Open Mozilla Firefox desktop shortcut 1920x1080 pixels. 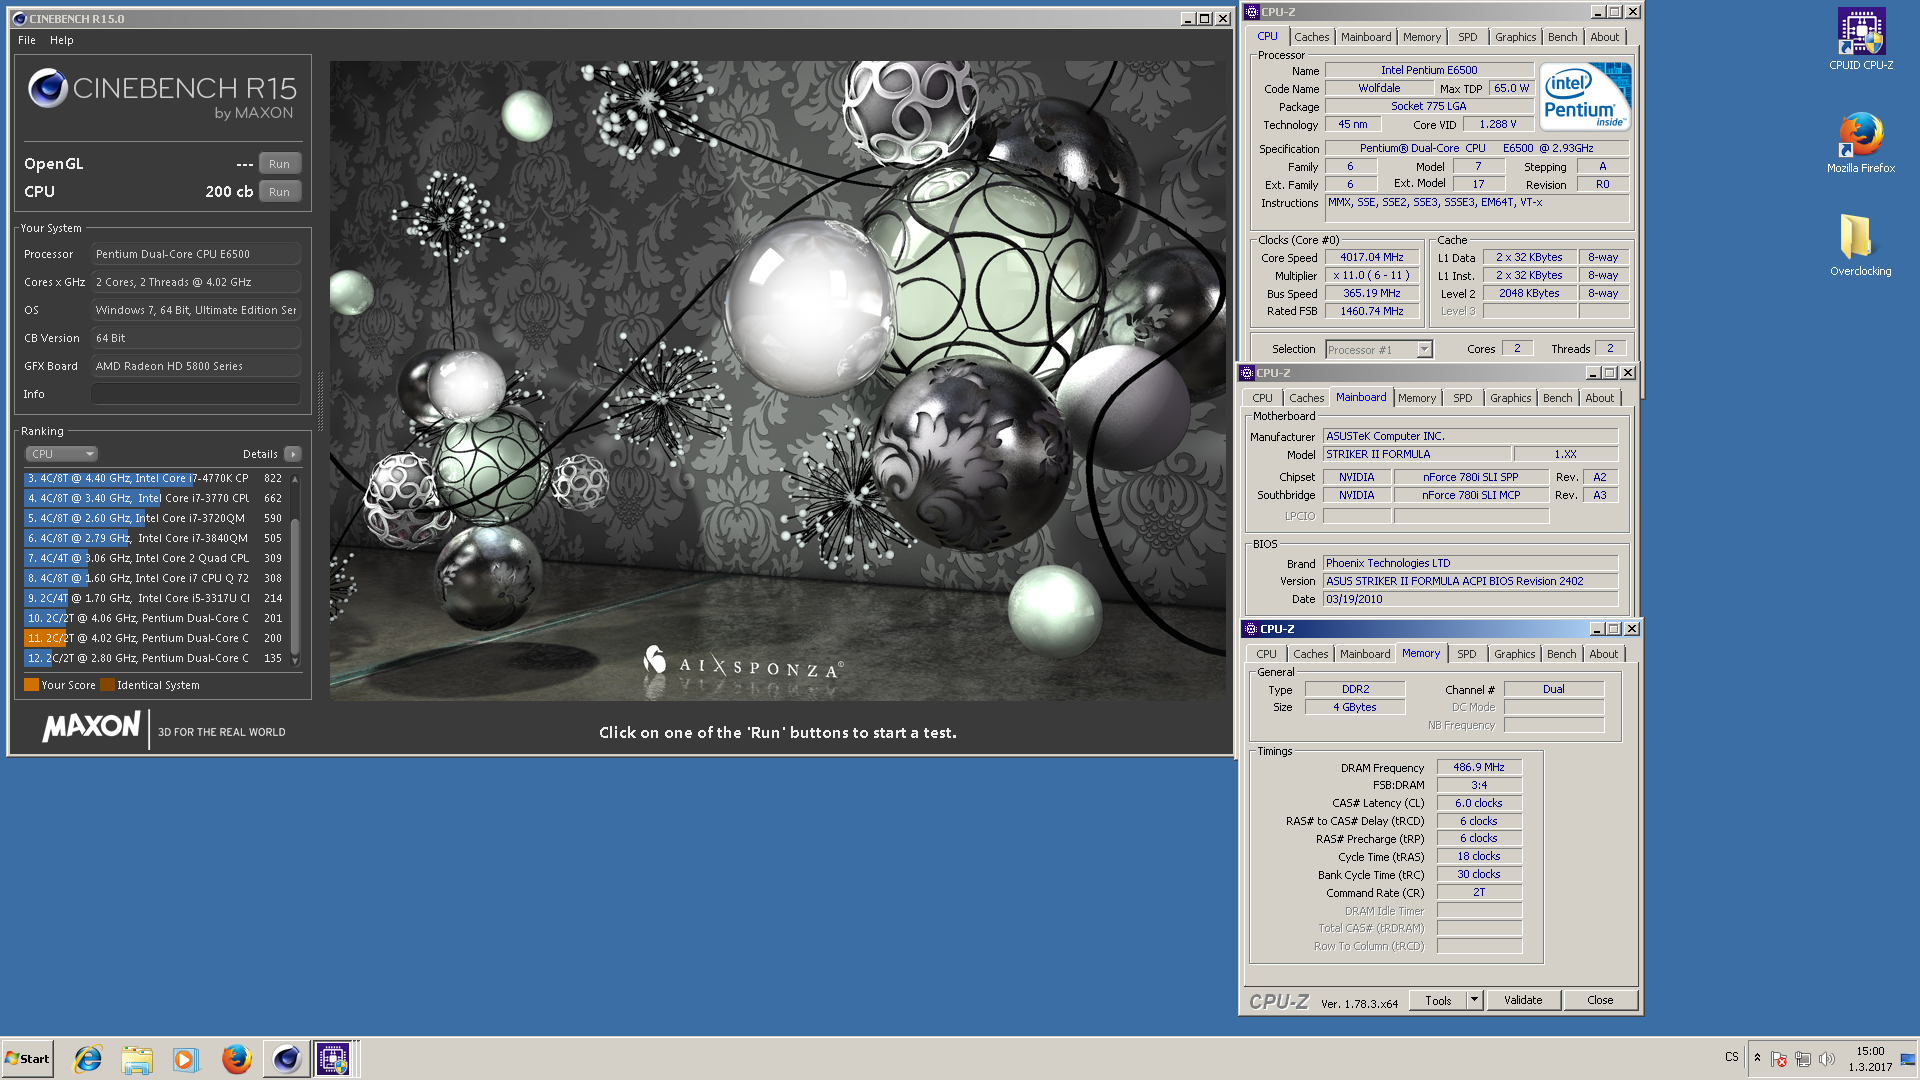1860,143
